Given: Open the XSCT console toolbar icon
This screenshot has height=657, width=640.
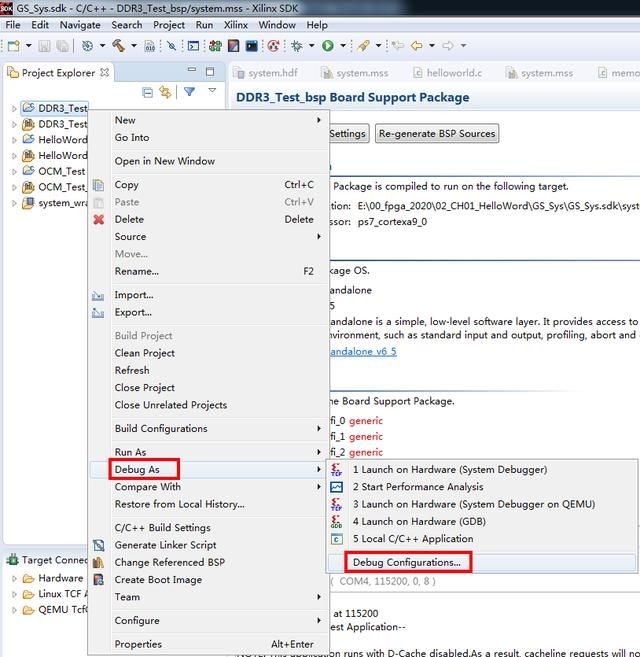Looking at the screenshot, I should point(193,46).
